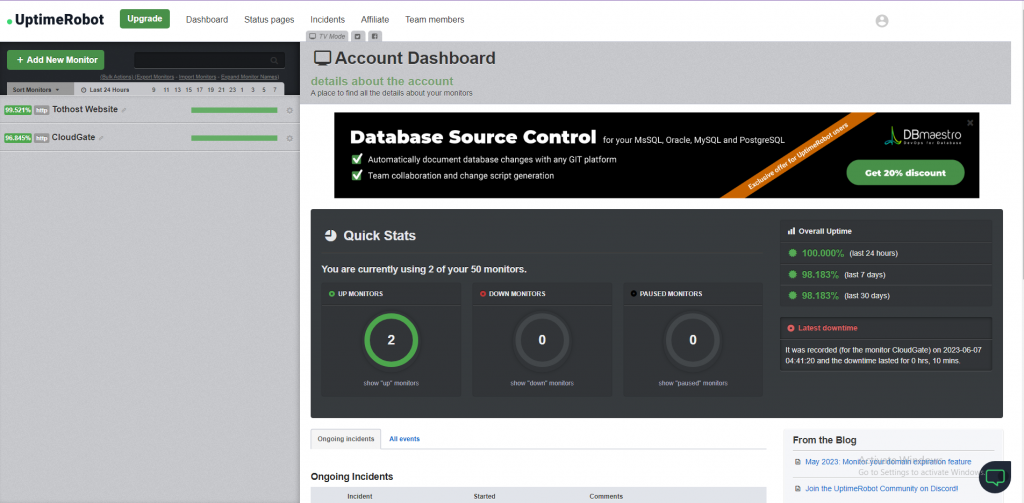Click the green Upgrade button

144,19
